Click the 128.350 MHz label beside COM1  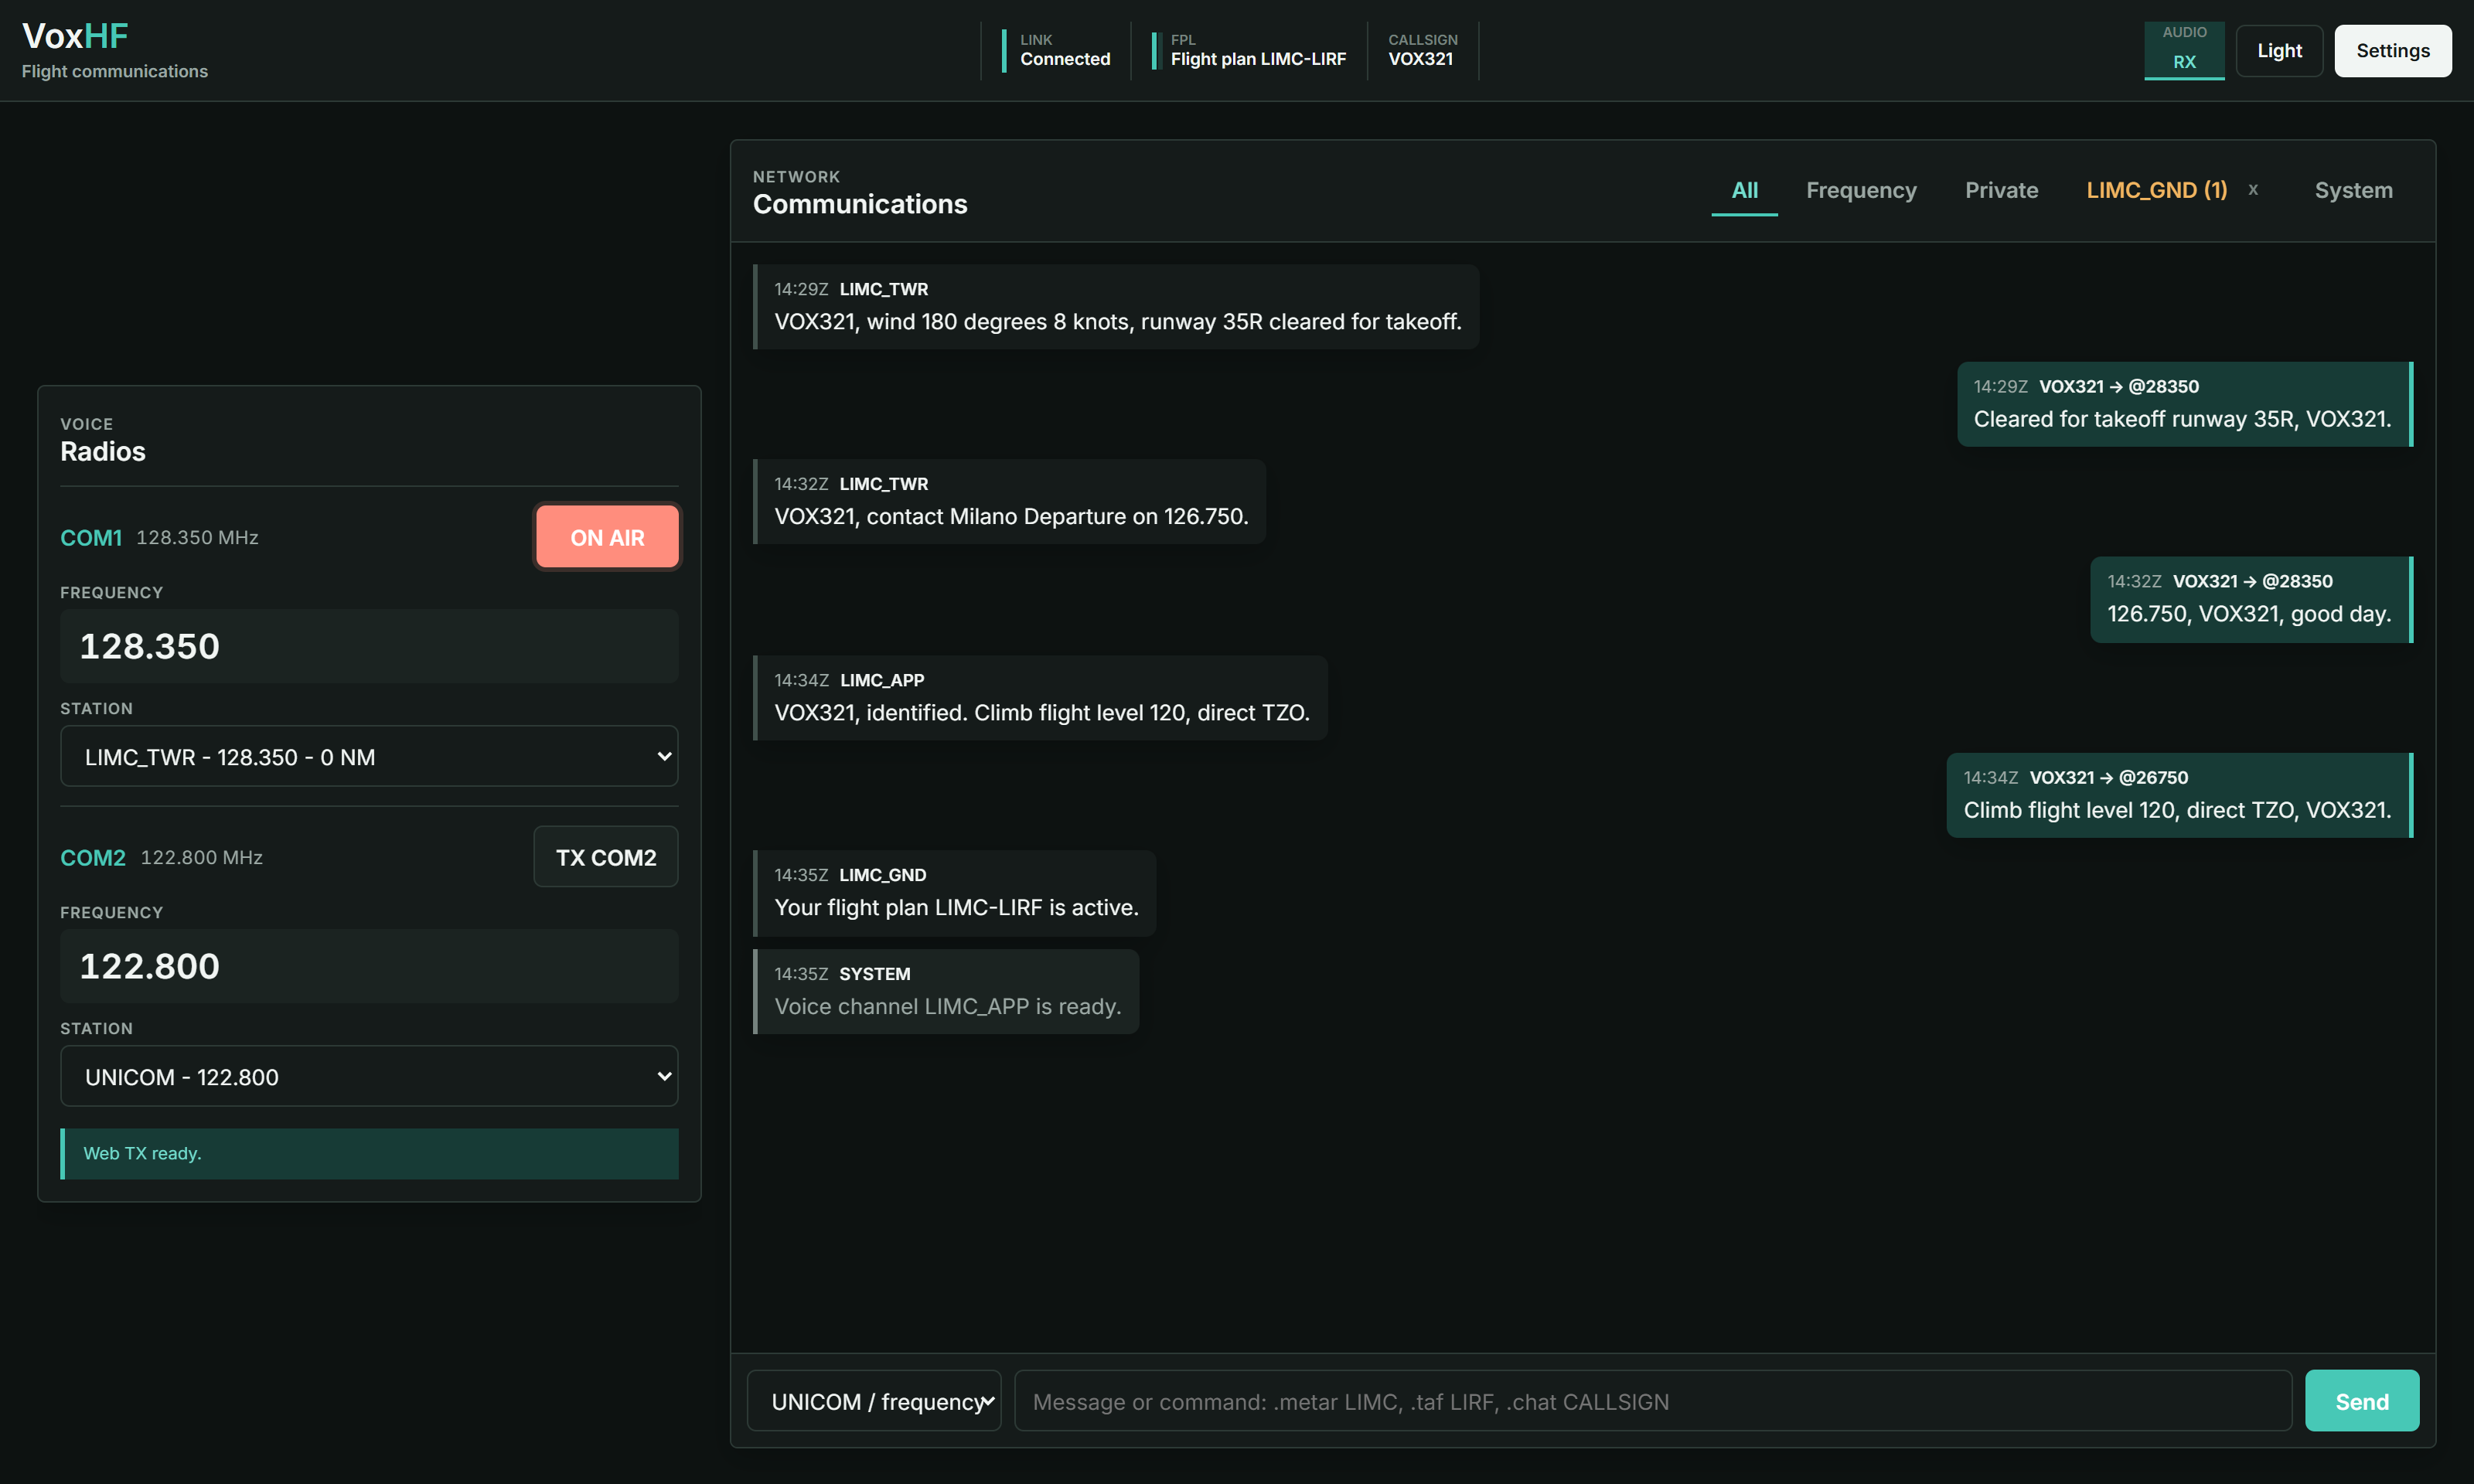point(197,538)
